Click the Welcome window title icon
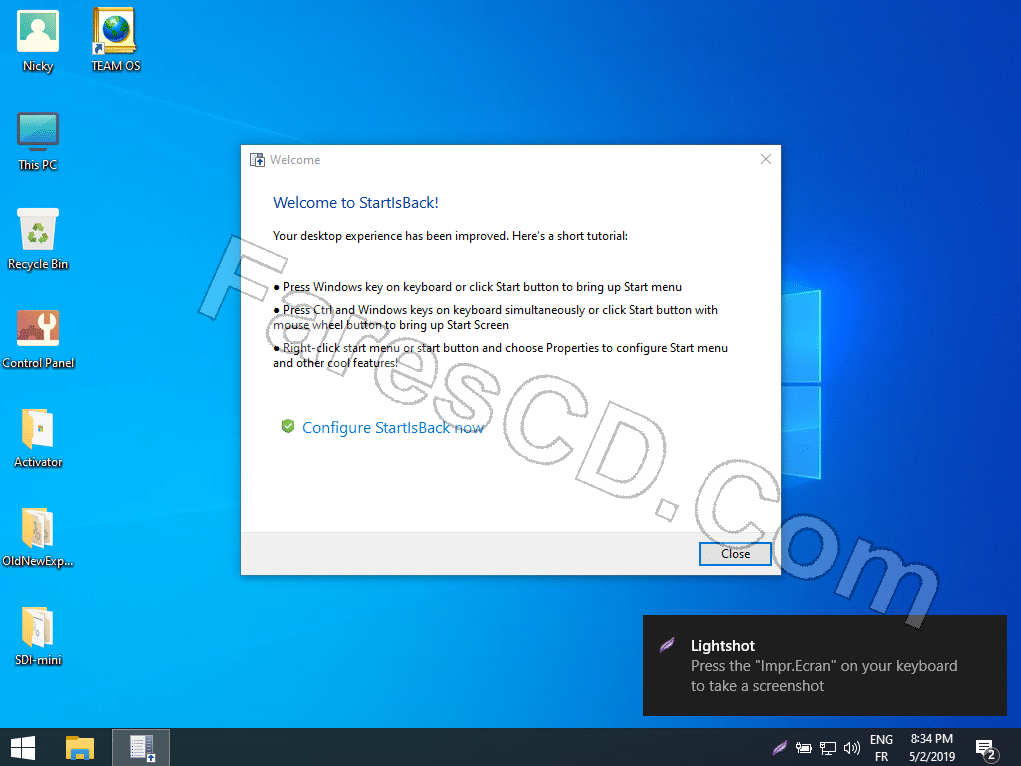Image resolution: width=1021 pixels, height=766 pixels. click(257, 160)
